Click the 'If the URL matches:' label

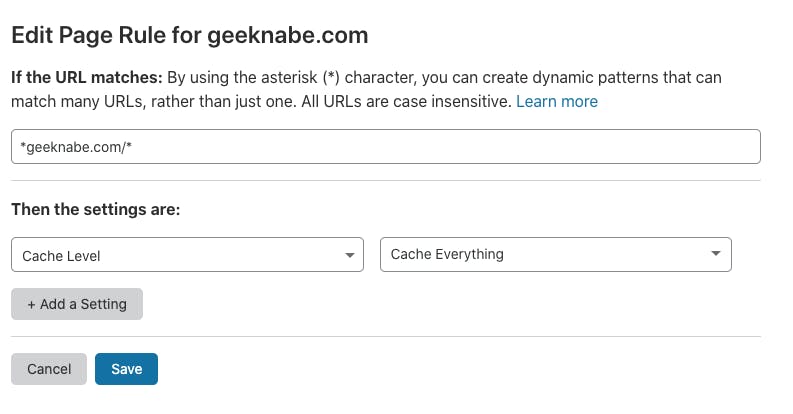pyautogui.click(x=86, y=77)
